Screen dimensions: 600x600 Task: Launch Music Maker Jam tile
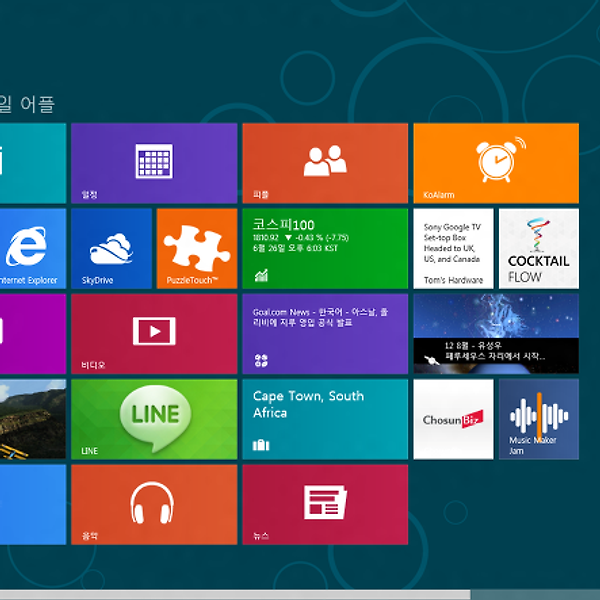pyautogui.click(x=539, y=419)
